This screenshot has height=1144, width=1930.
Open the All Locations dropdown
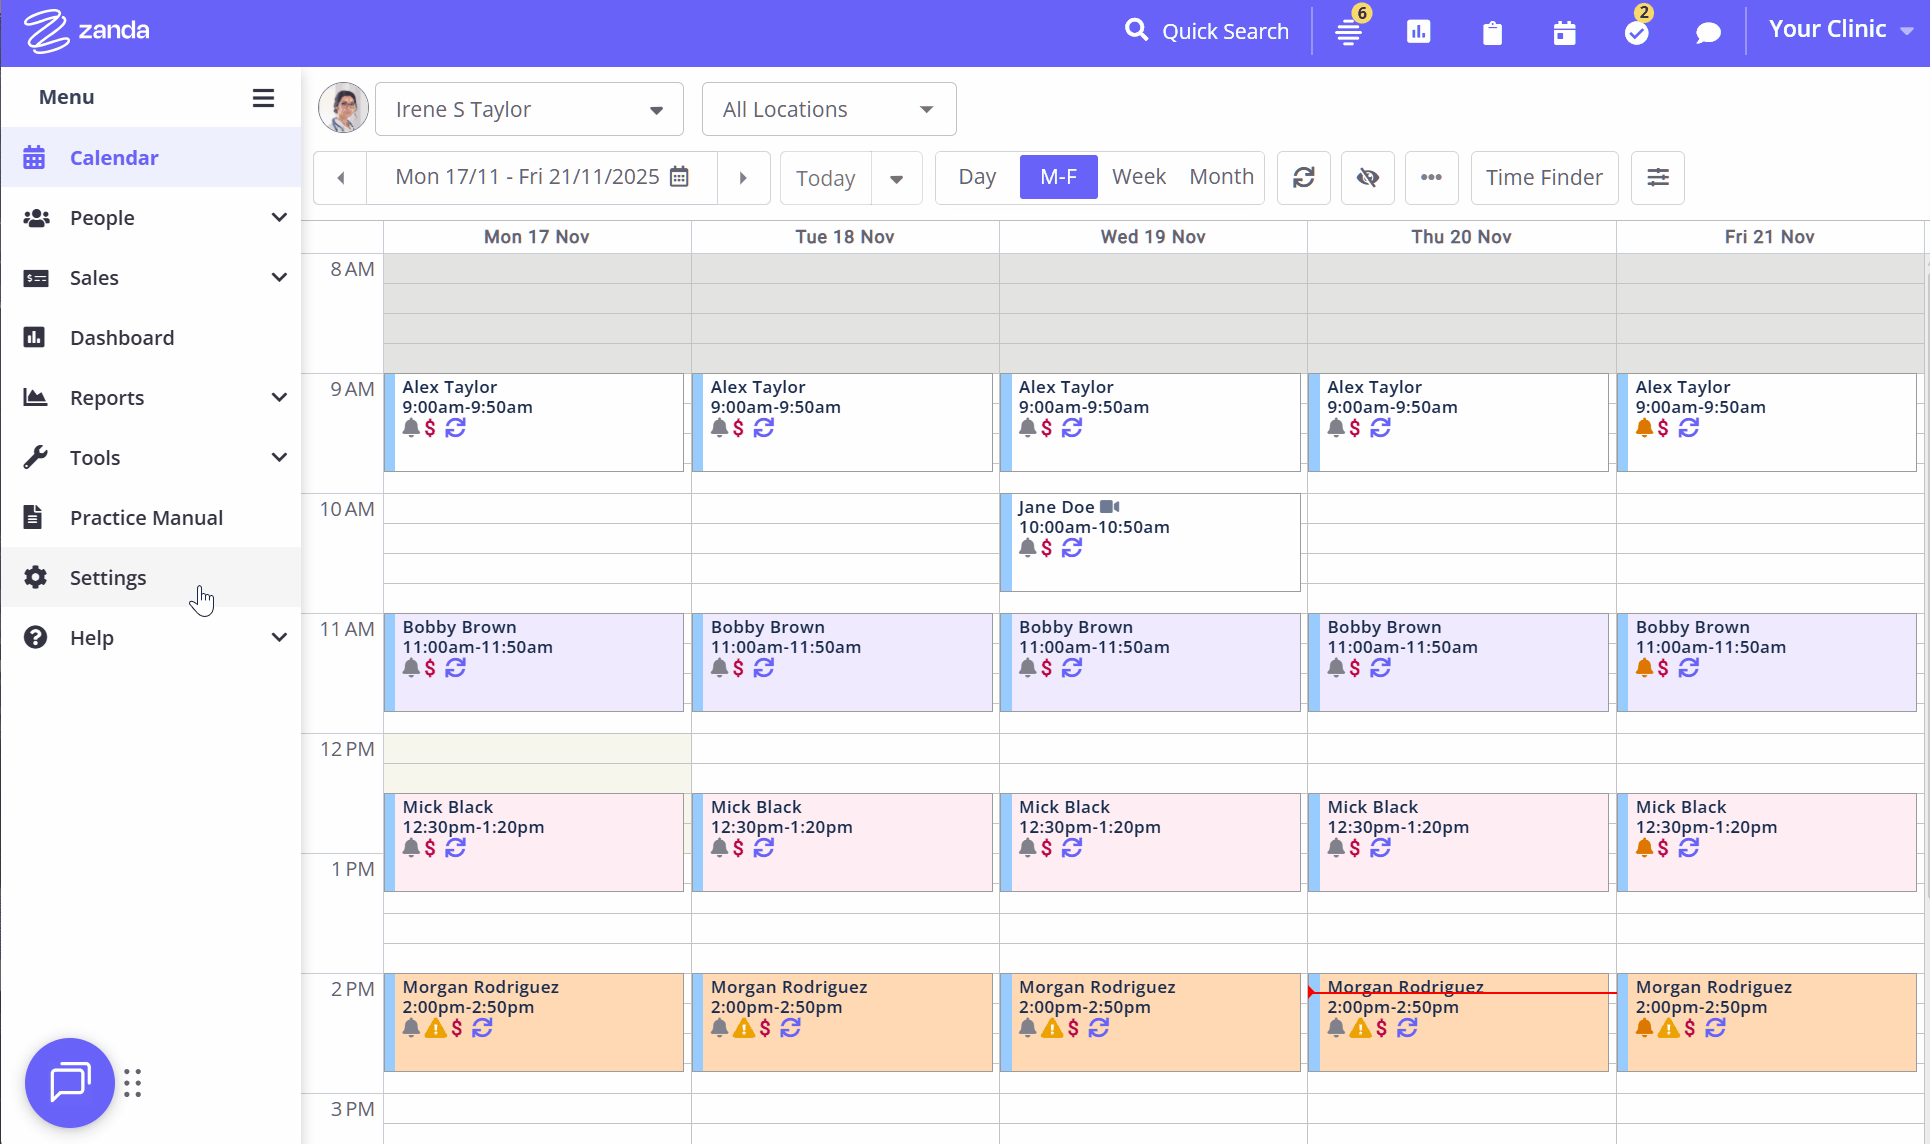pos(828,108)
